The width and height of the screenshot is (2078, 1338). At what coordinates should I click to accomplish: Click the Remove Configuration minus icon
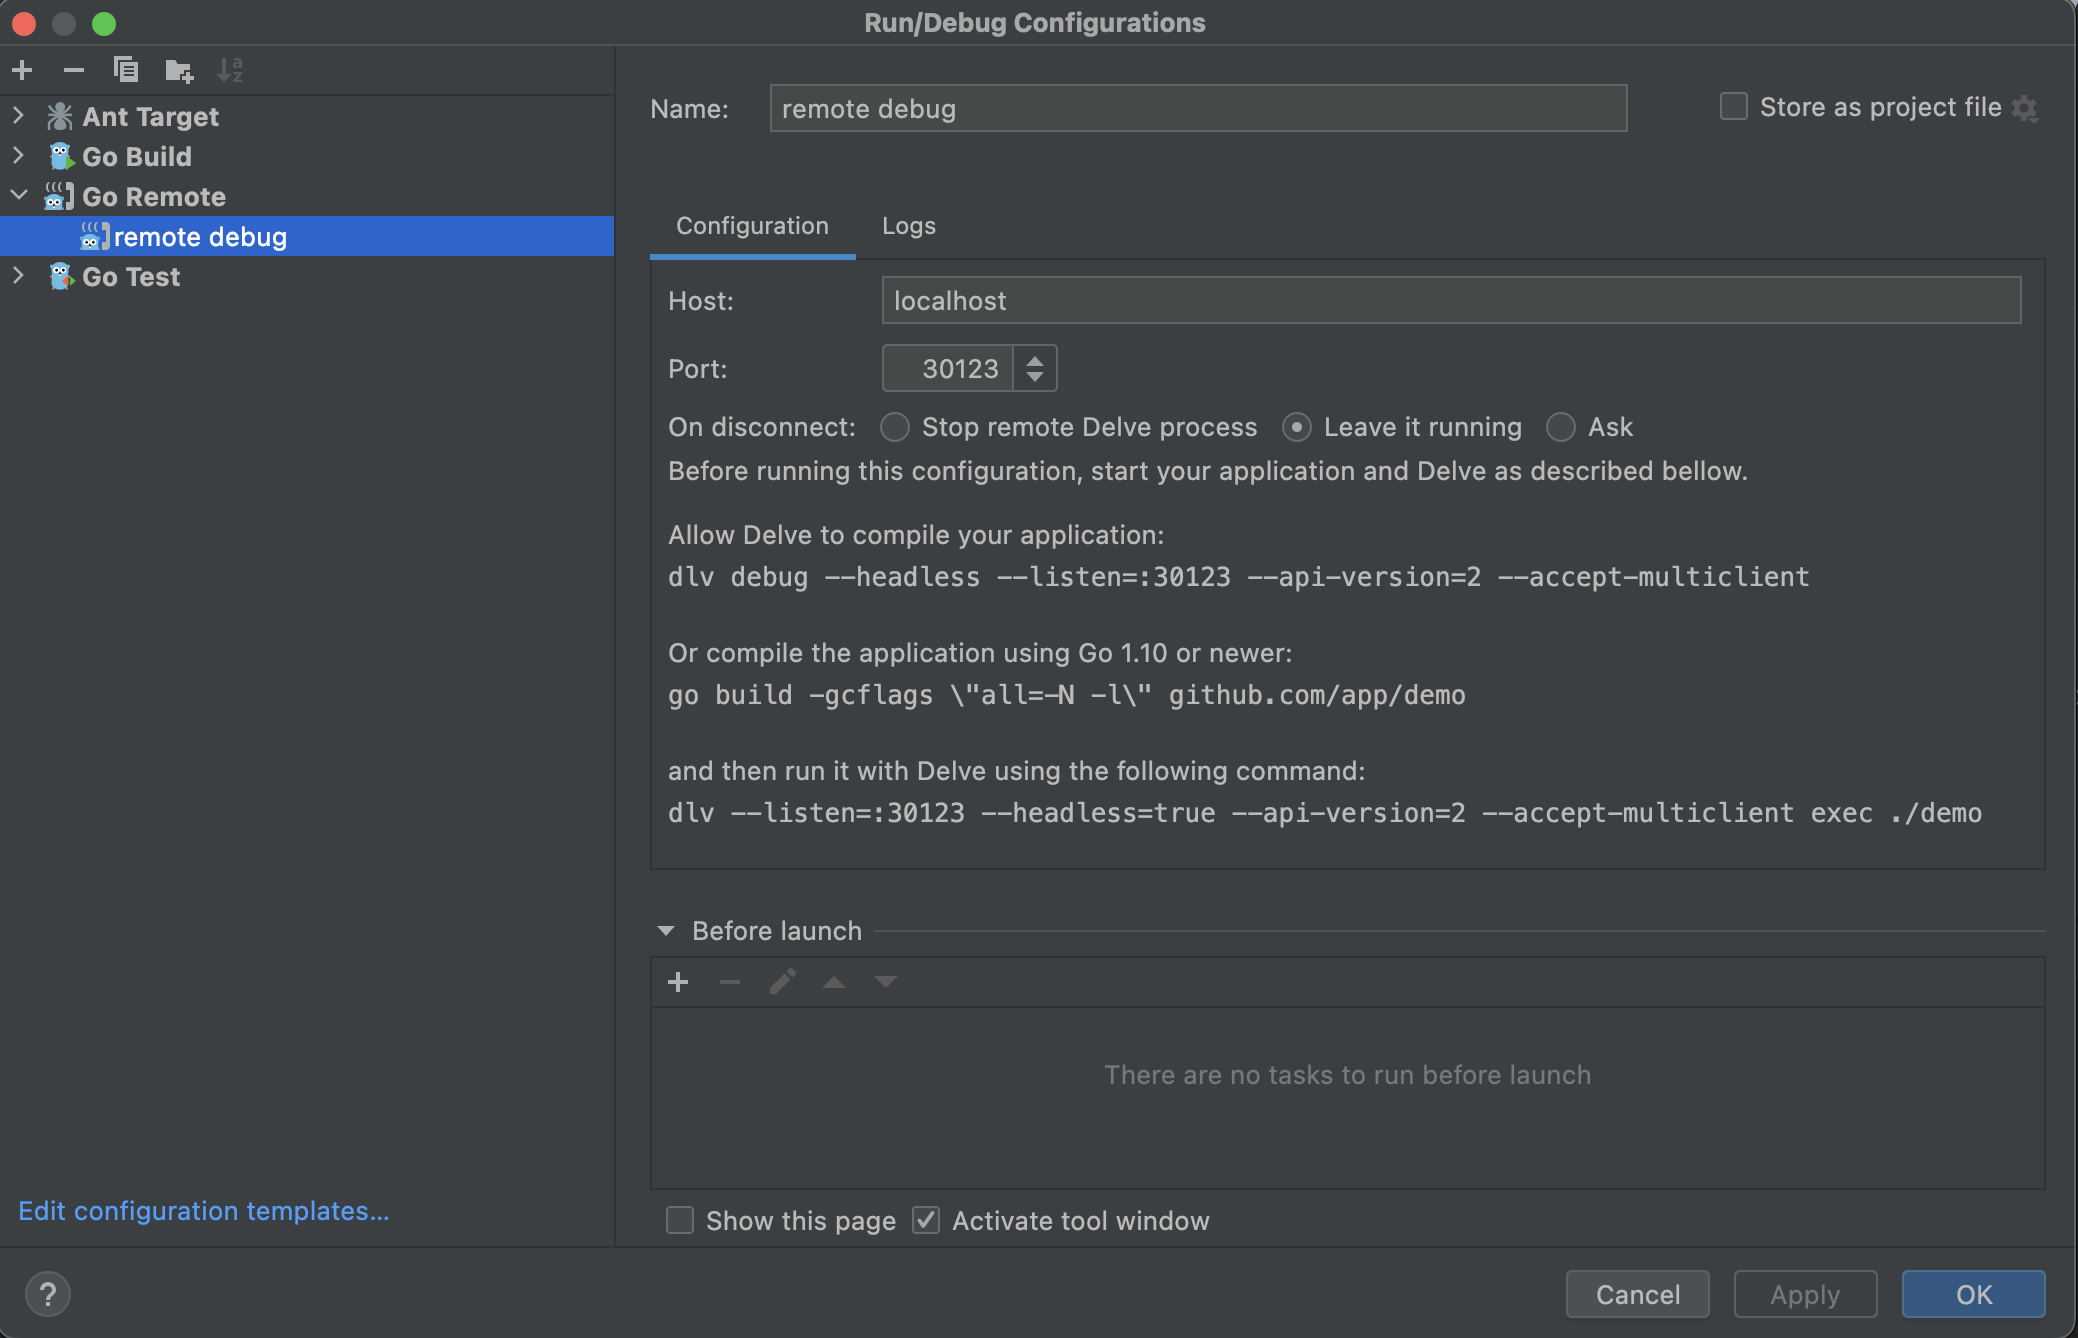[73, 70]
